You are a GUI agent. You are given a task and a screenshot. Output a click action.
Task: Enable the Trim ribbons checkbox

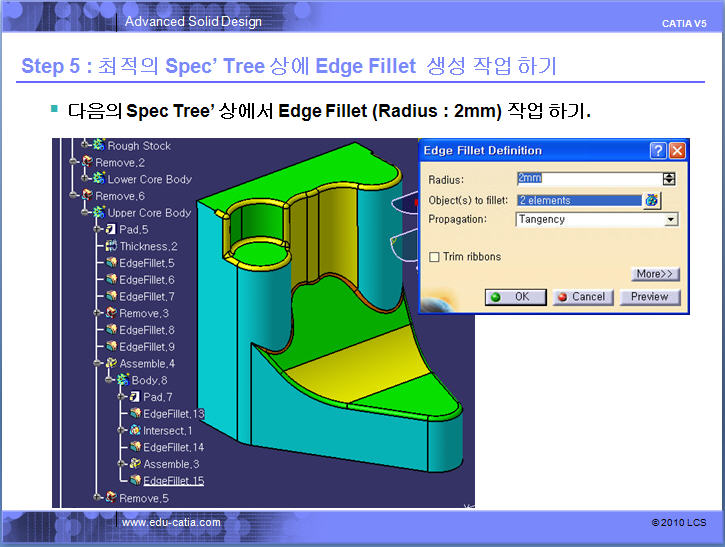[x=434, y=257]
